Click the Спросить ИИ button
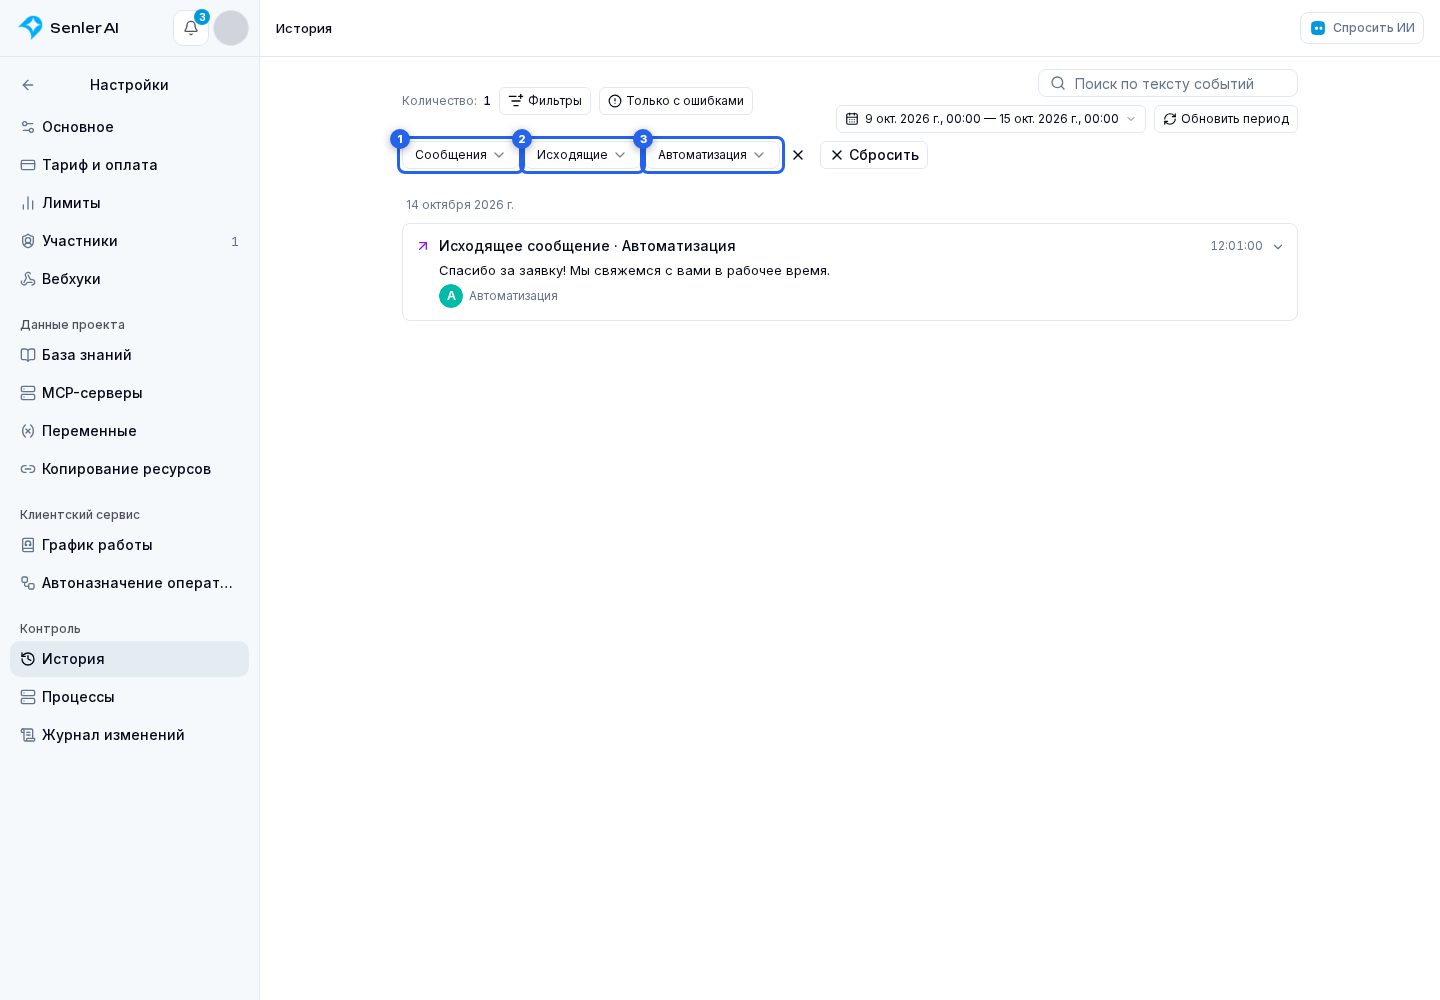Image resolution: width=1440 pixels, height=1000 pixels. (1362, 28)
